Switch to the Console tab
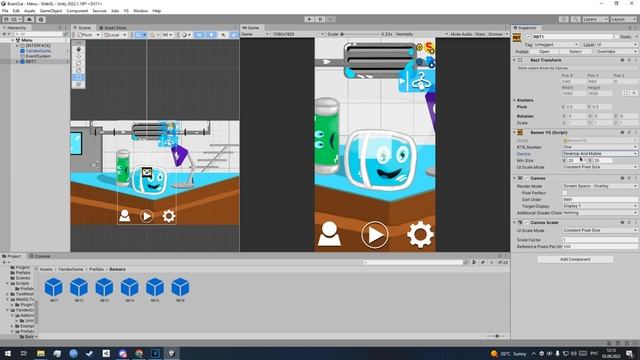Viewport: 640px width, 360px height. pyautogui.click(x=40, y=256)
